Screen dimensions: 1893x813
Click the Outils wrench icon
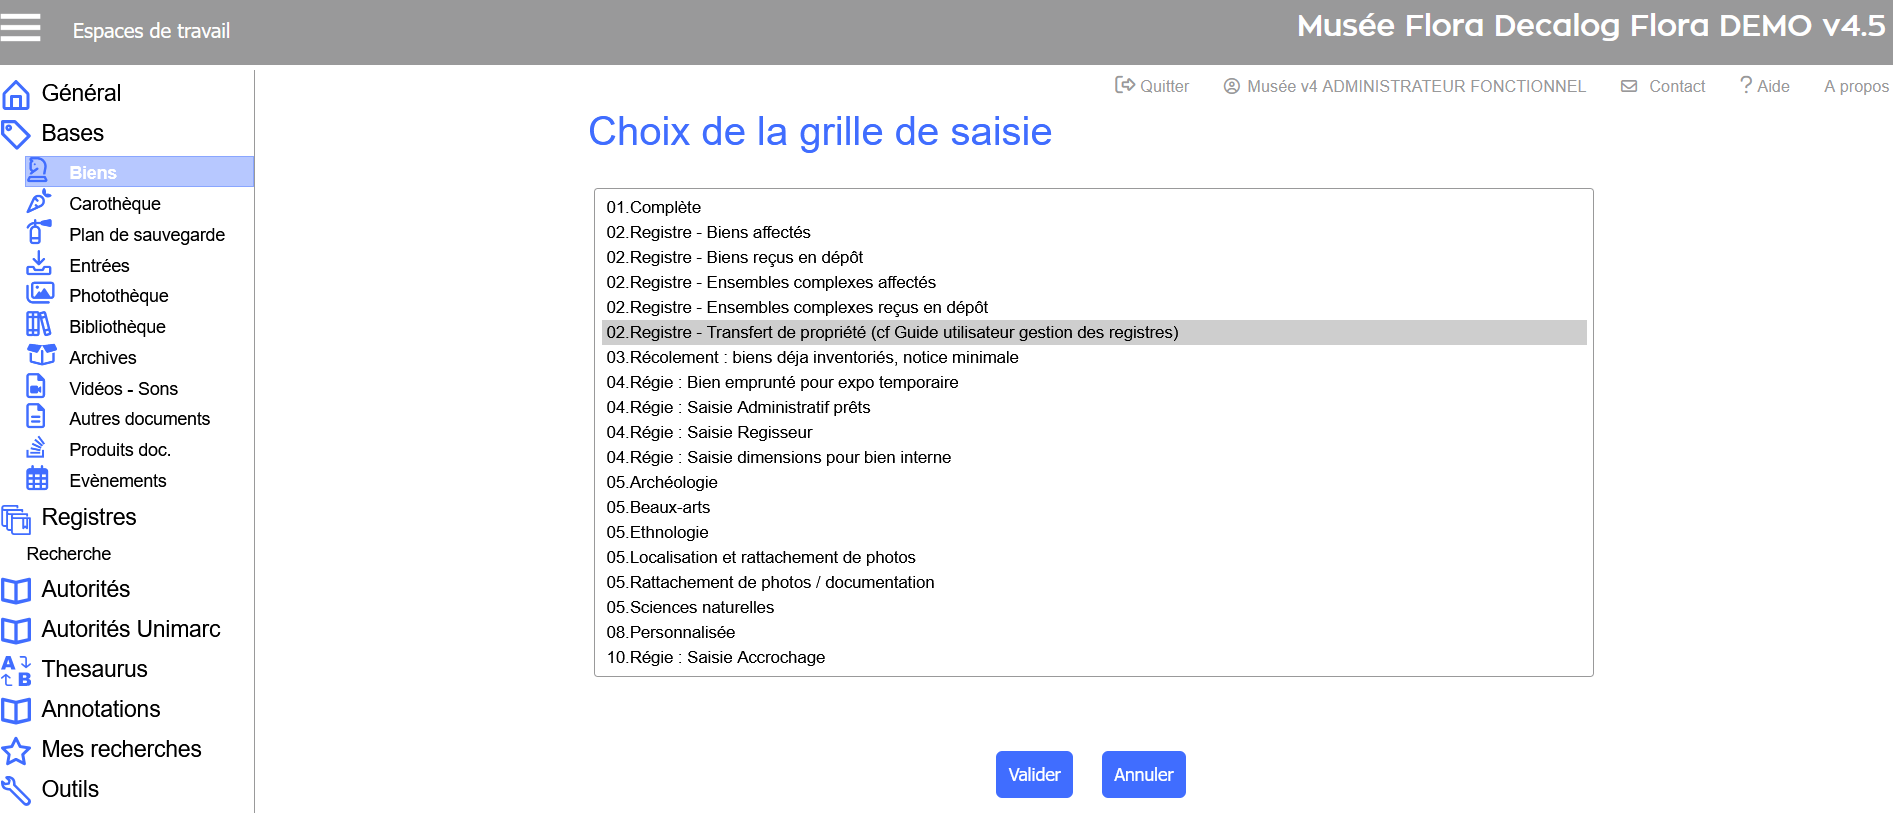pos(16,790)
